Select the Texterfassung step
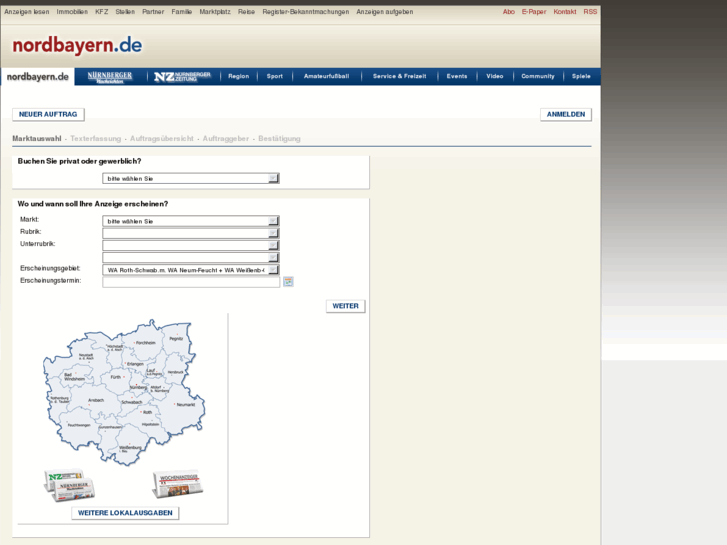This screenshot has height=545, width=727. (96, 139)
